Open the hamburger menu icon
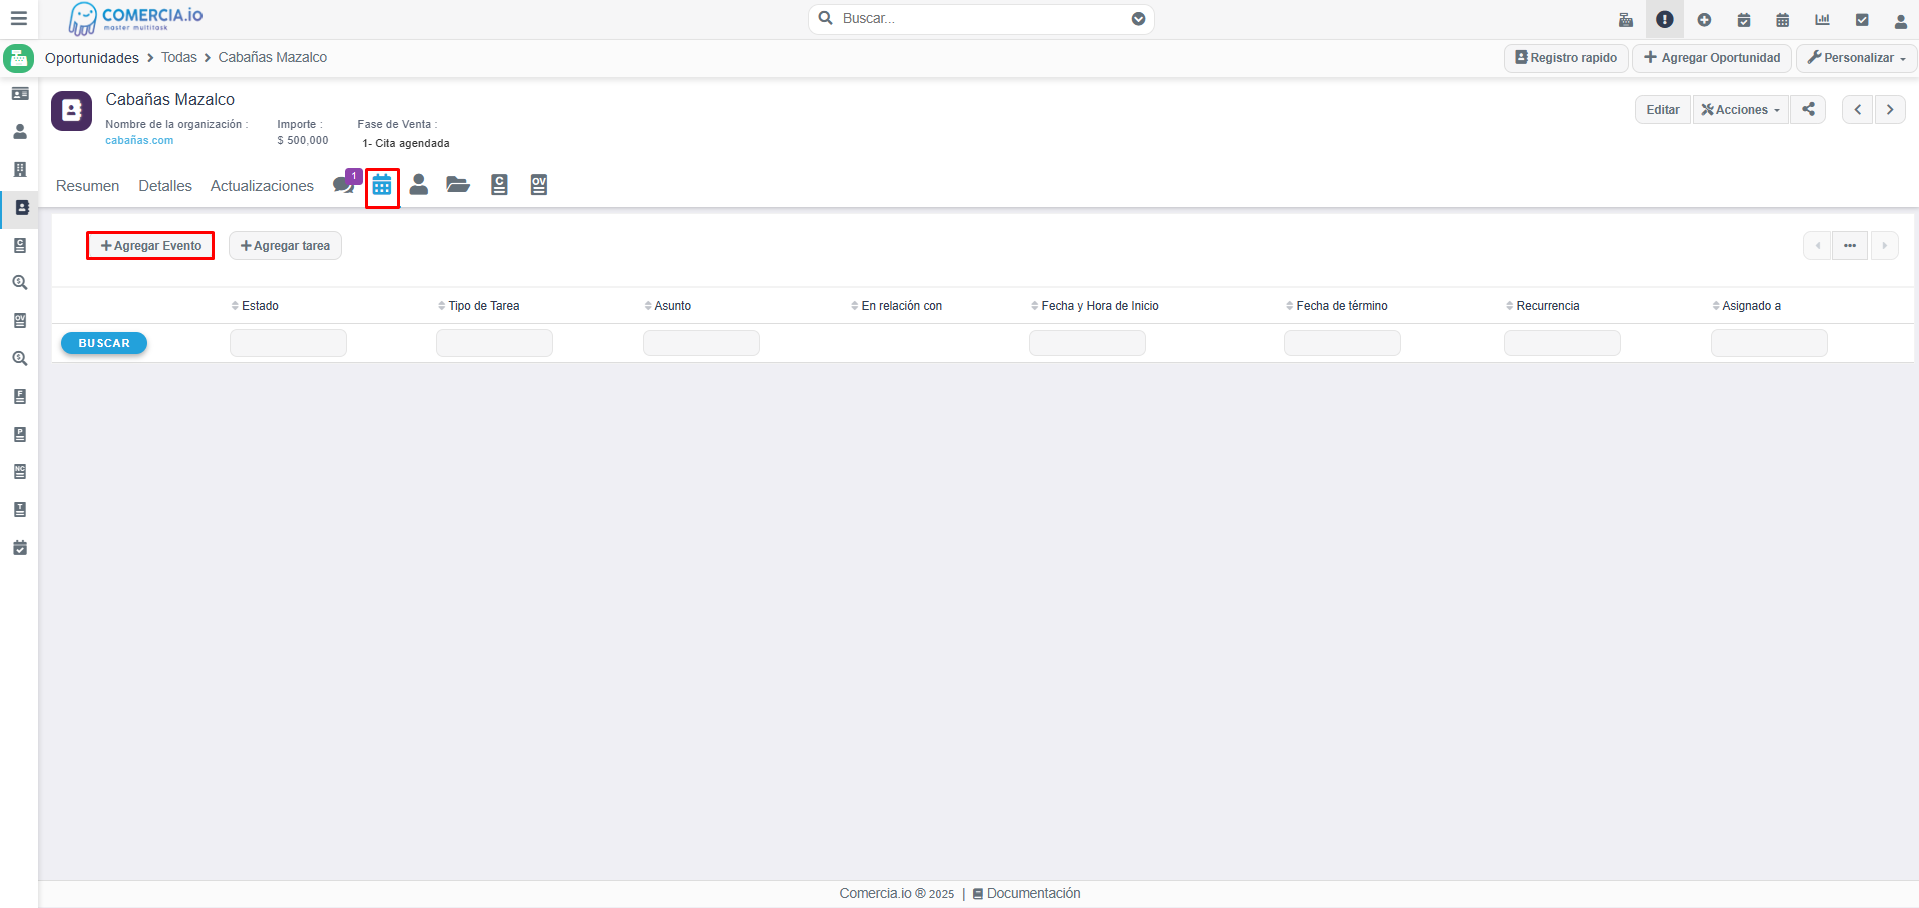The width and height of the screenshot is (1919, 908). pyautogui.click(x=19, y=19)
